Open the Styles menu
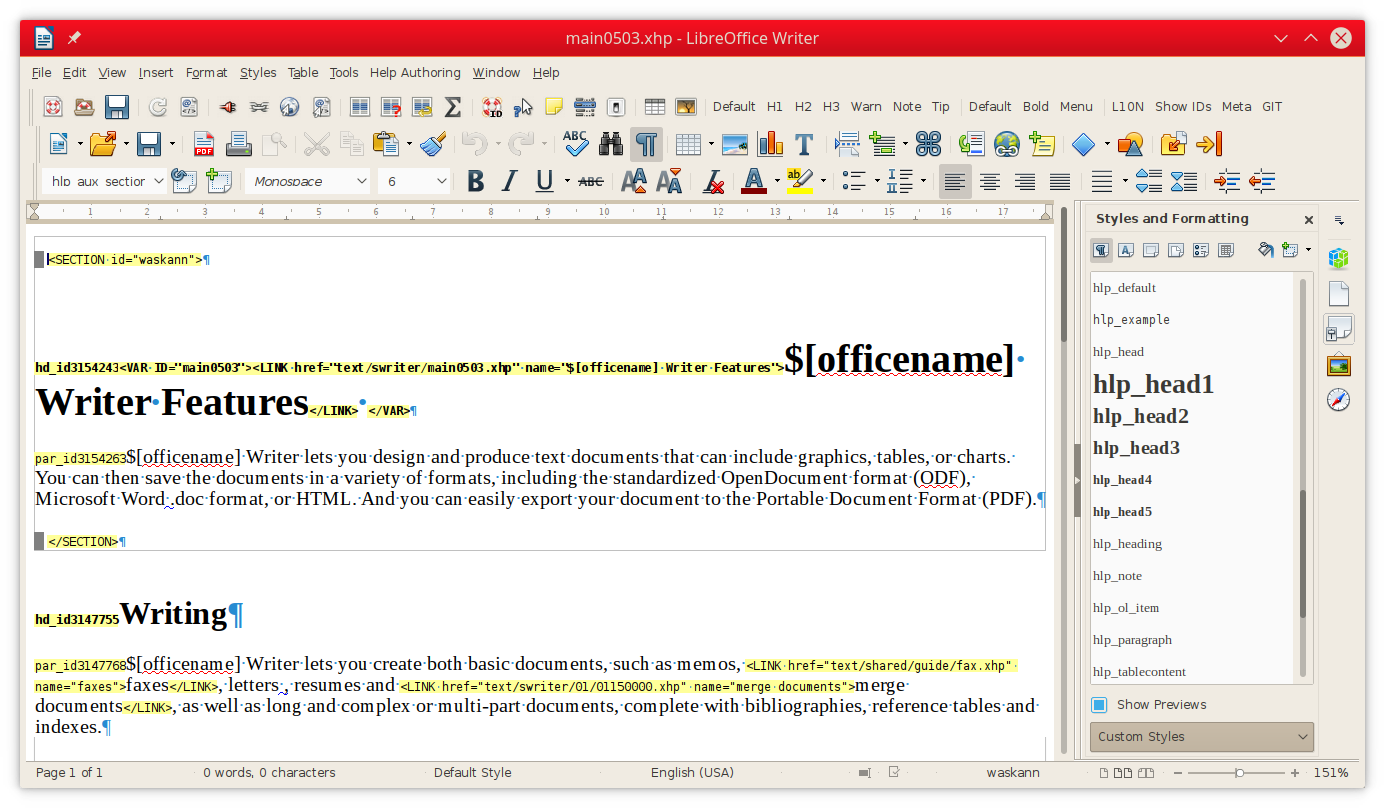Viewport: 1385px width, 808px height. 258,73
